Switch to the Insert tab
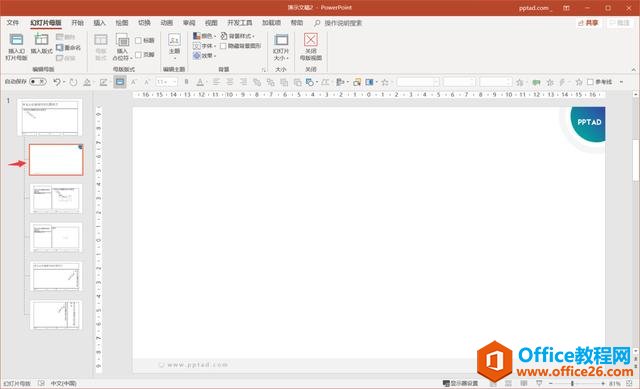Image resolution: width=640 pixels, height=389 pixels. coord(100,23)
